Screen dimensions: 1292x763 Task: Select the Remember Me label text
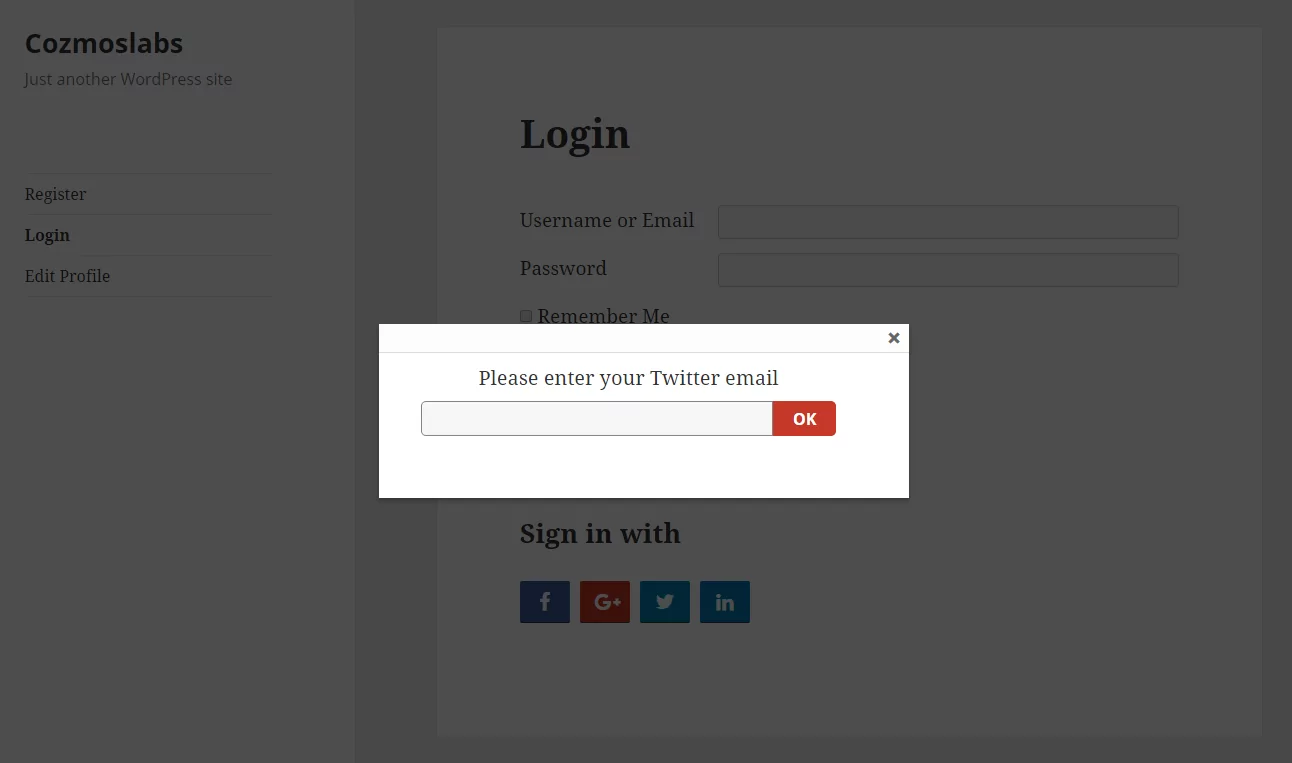click(603, 316)
